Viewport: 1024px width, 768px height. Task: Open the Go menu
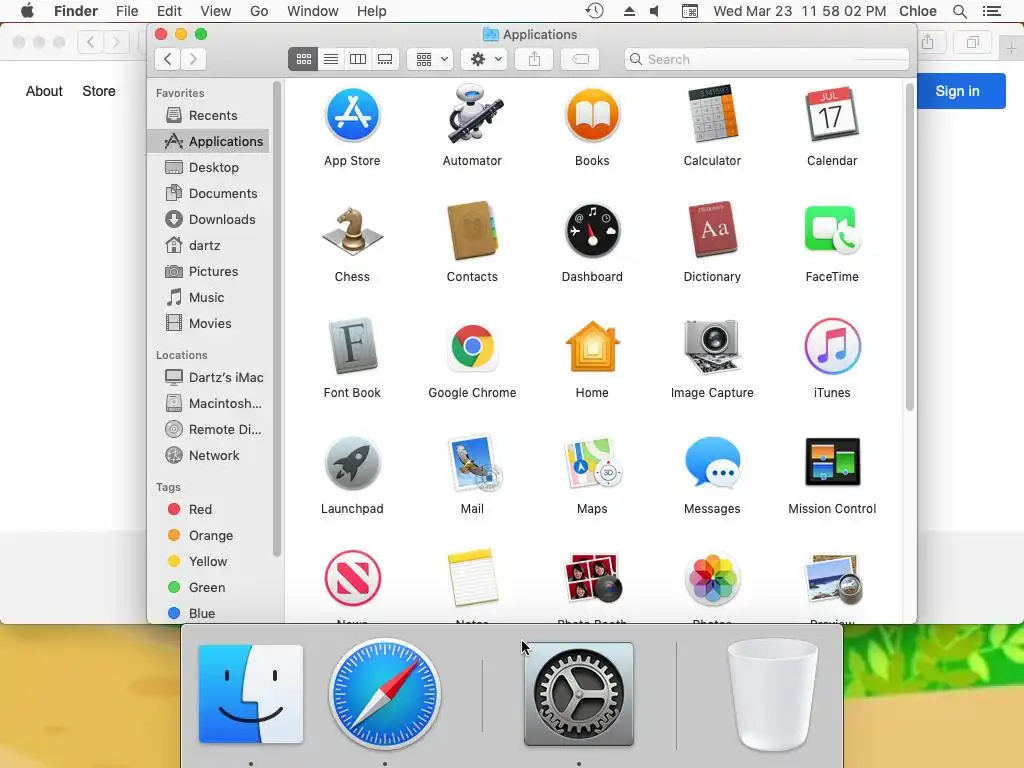point(259,11)
